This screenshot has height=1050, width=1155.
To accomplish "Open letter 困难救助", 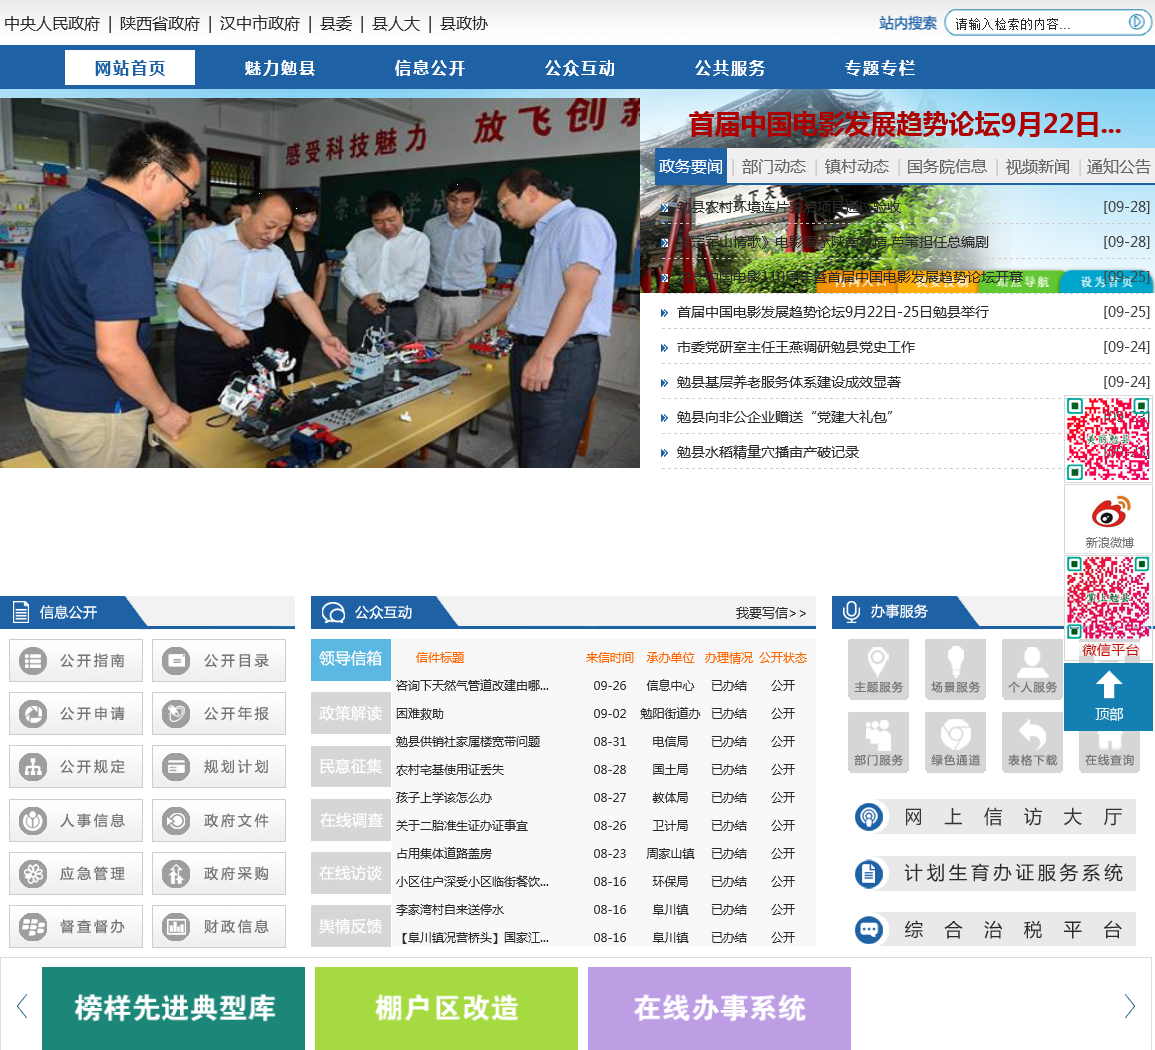I will 420,714.
